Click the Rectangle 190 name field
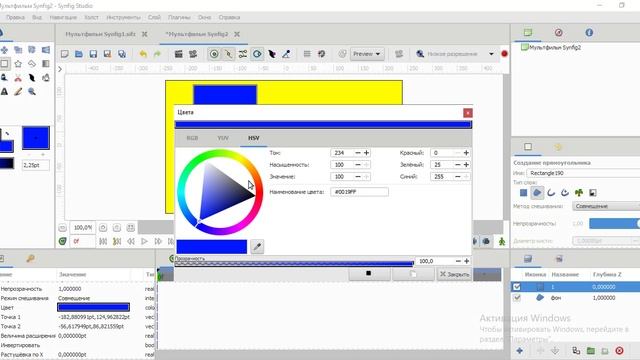 pos(583,173)
